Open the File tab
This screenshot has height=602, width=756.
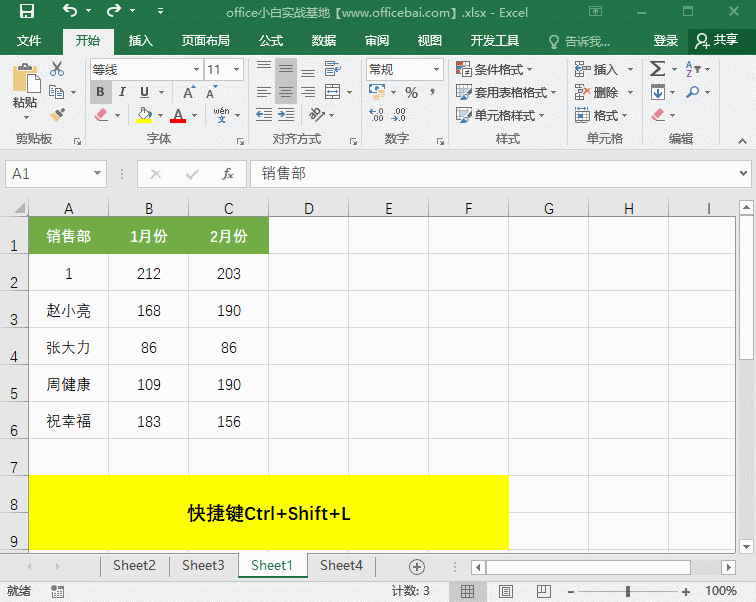[29, 41]
